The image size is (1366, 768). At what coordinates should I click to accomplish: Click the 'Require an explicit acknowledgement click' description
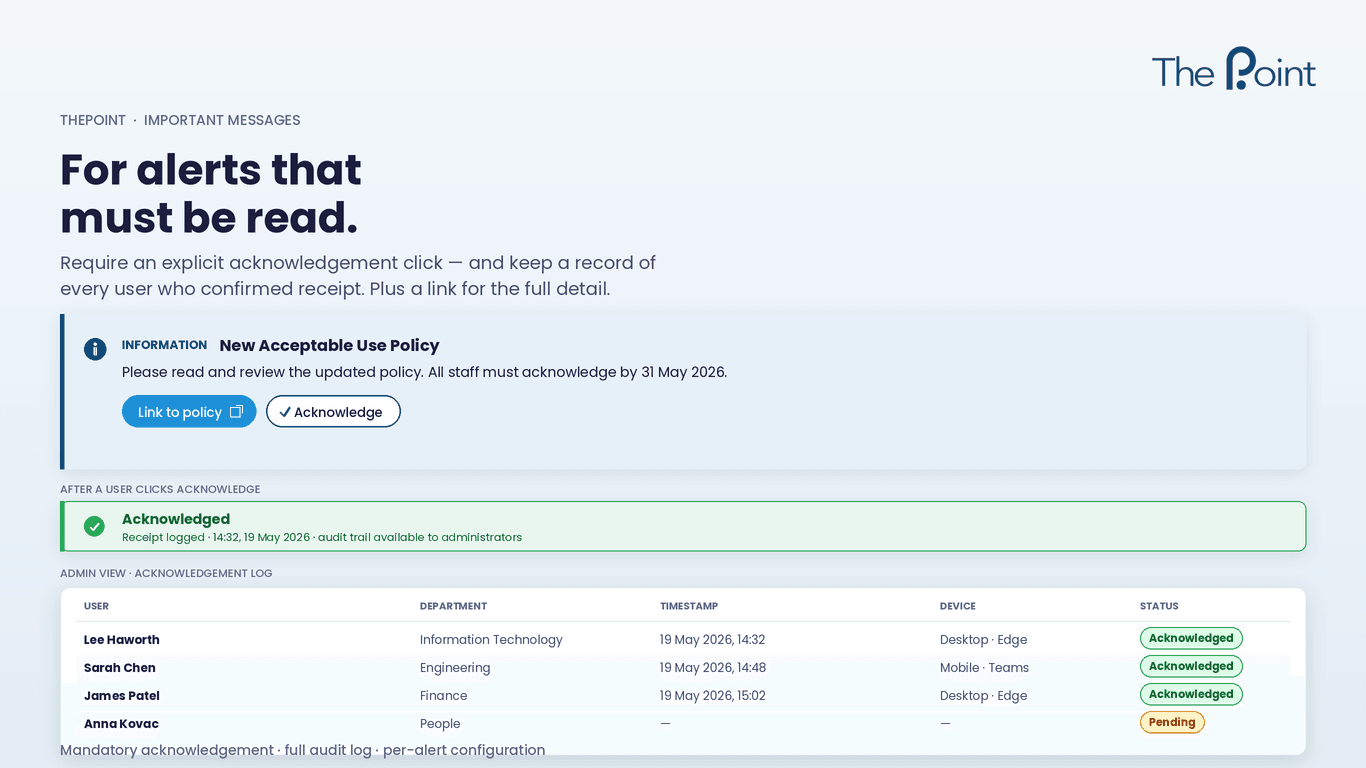[358, 276]
